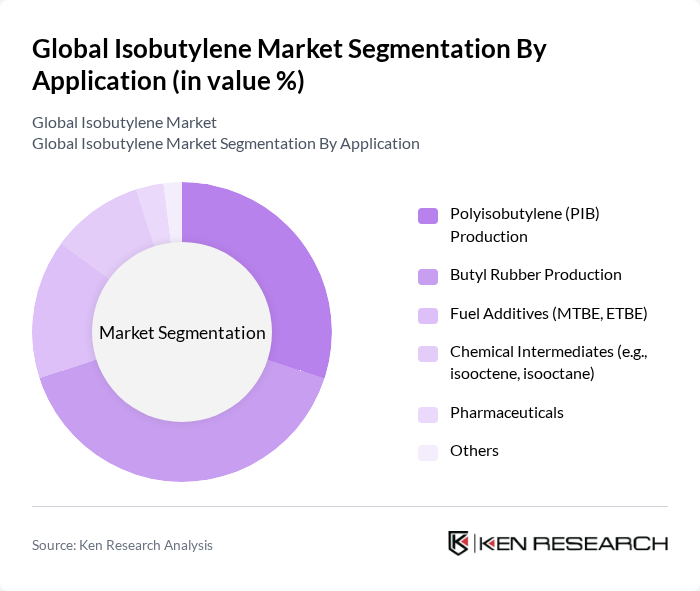Click the Chemical Intermediates legend color swatch
The height and width of the screenshot is (591, 700).
428,354
